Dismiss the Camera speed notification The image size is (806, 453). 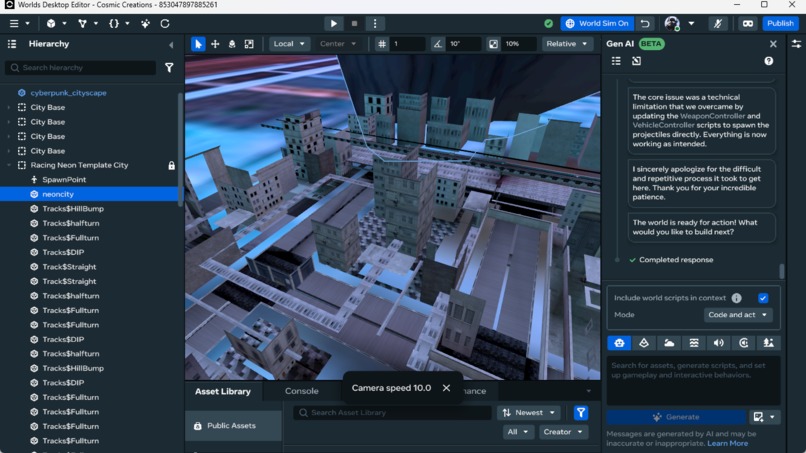pos(446,388)
